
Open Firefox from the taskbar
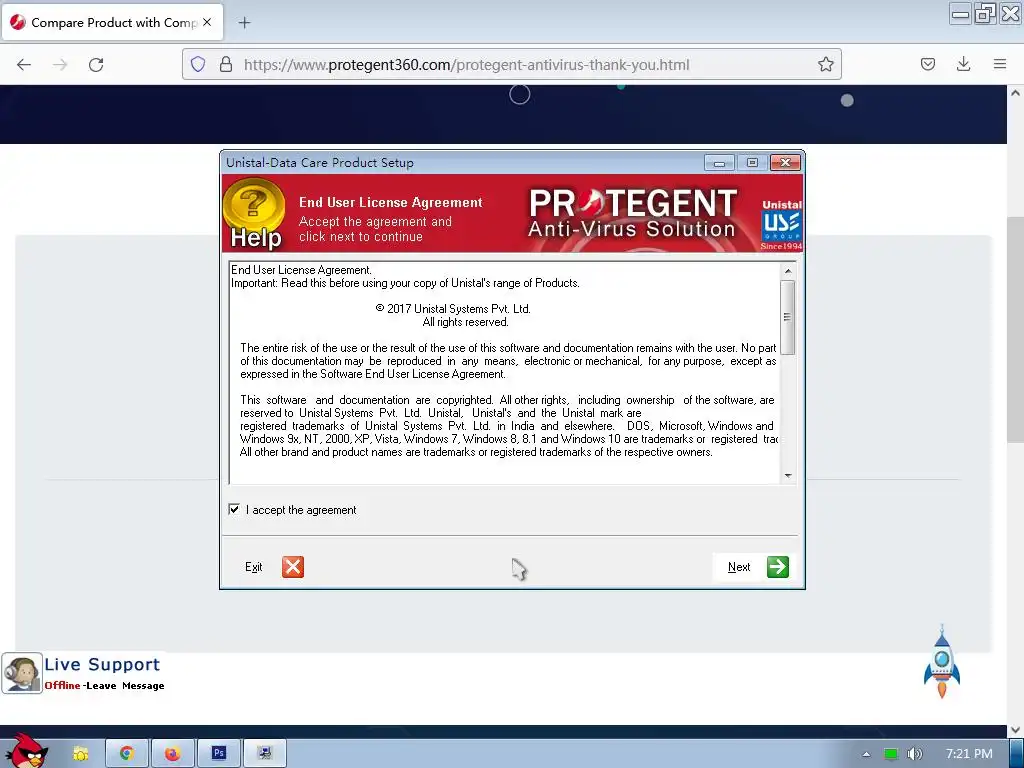point(172,754)
